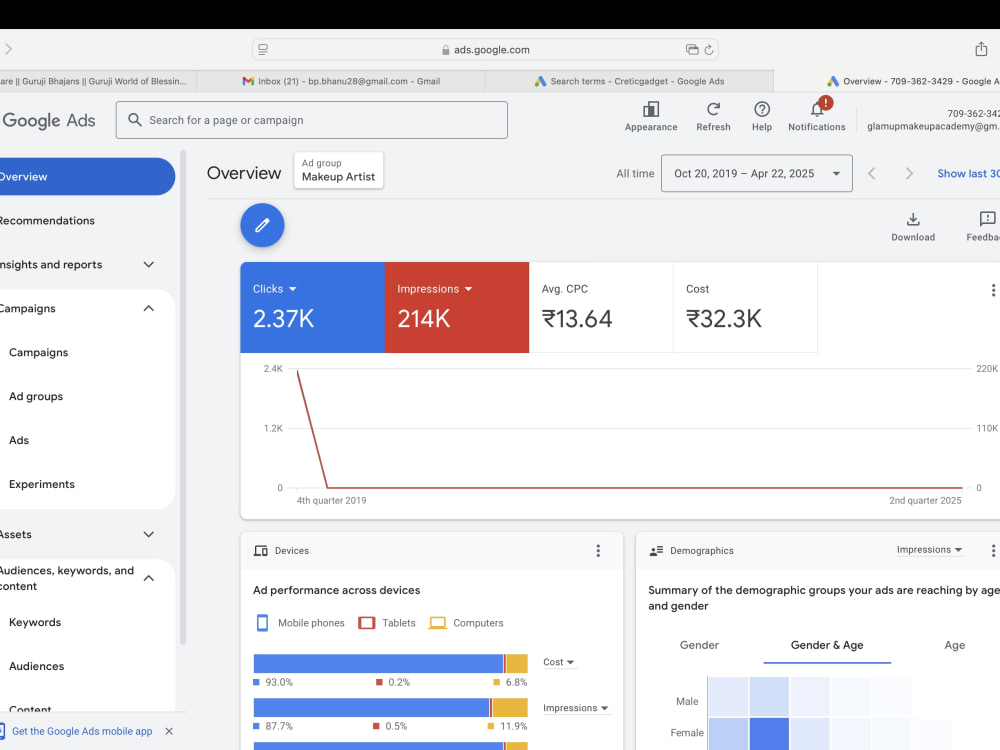Viewport: 1000px width, 750px height.
Task: Click the reader view icon in address bar
Action: pos(263,49)
